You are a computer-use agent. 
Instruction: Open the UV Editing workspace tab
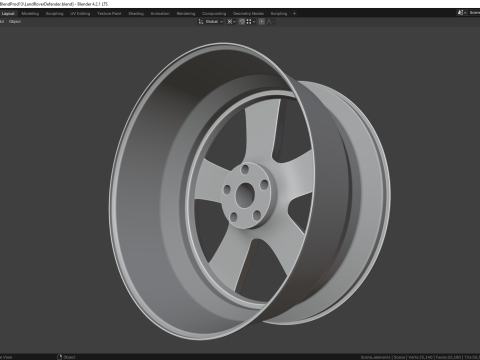[80, 14]
